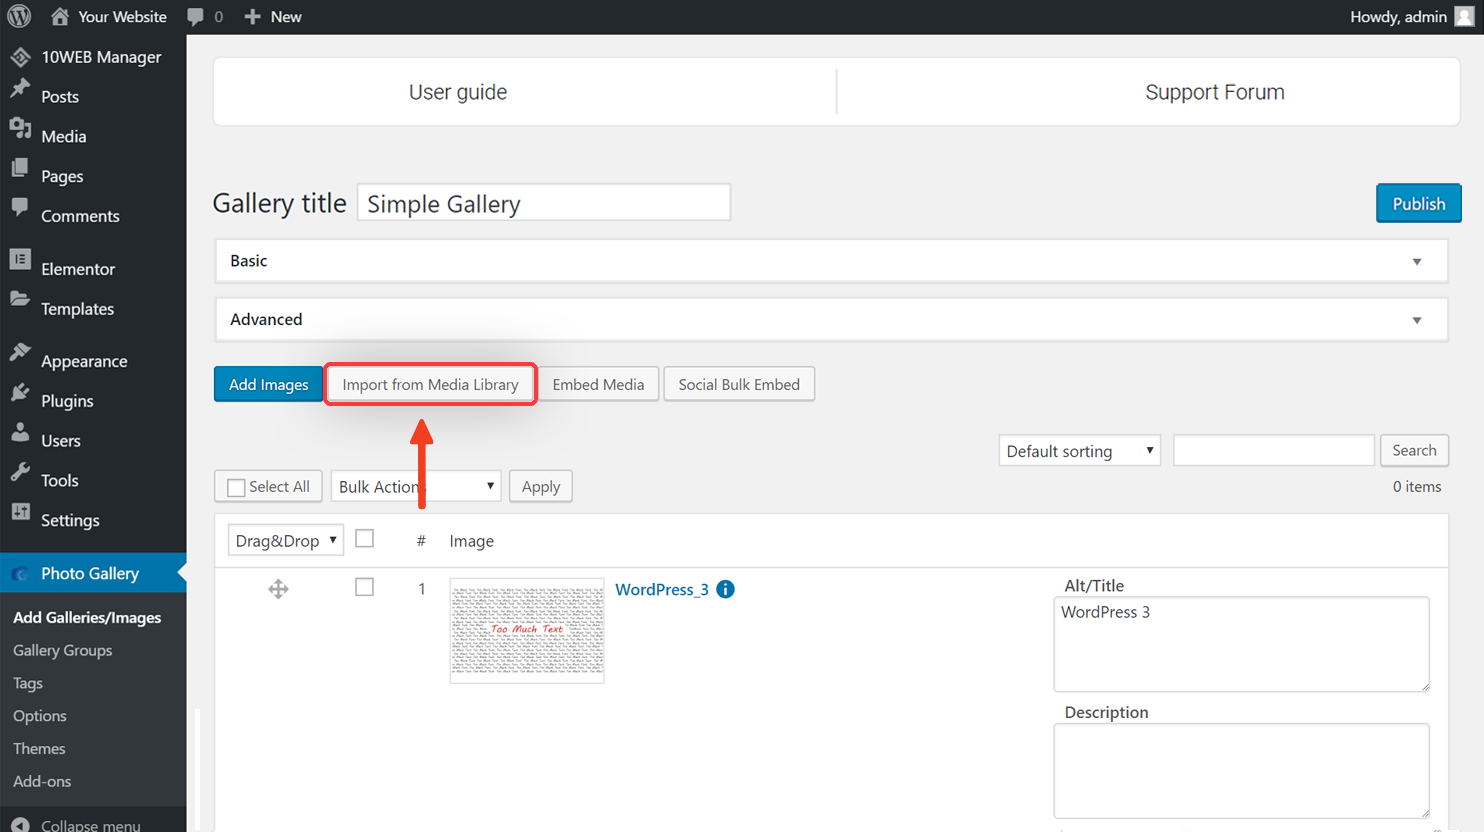Open Tags submenu item
Viewport: 1484px width, 832px height.
coord(28,683)
